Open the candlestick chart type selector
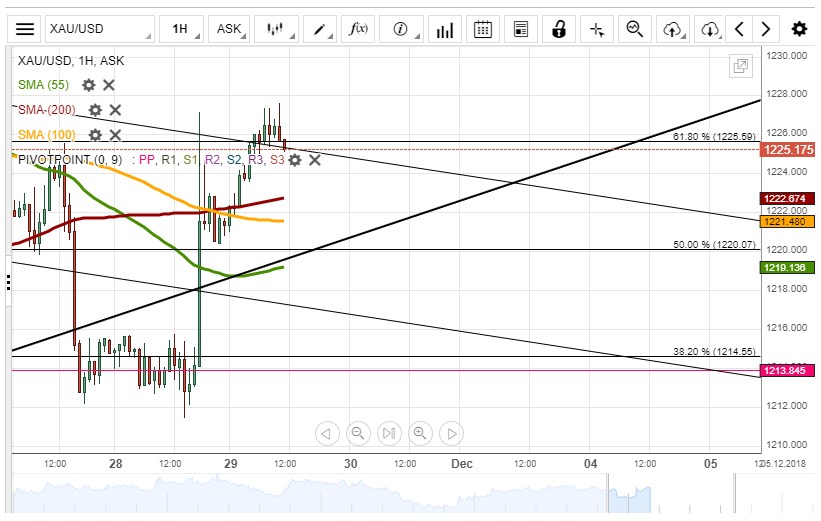The height and width of the screenshot is (521, 821). 276,29
